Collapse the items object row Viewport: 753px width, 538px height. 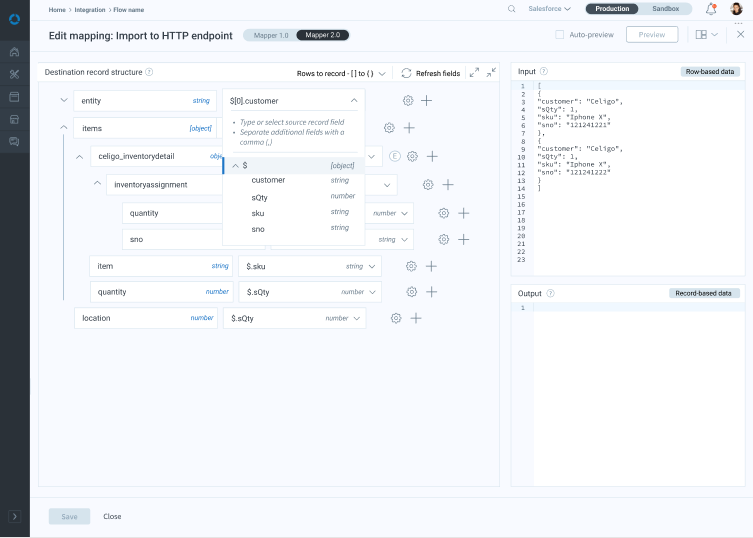pos(64,128)
